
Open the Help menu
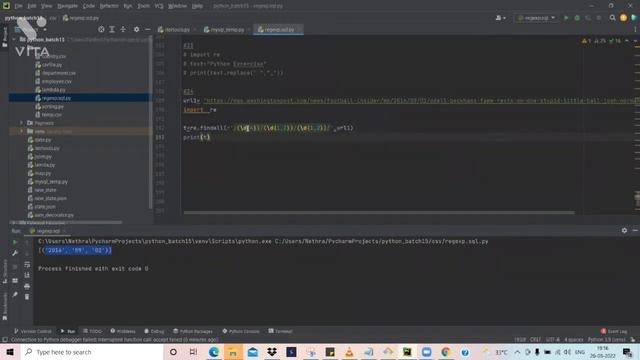click(x=197, y=6)
